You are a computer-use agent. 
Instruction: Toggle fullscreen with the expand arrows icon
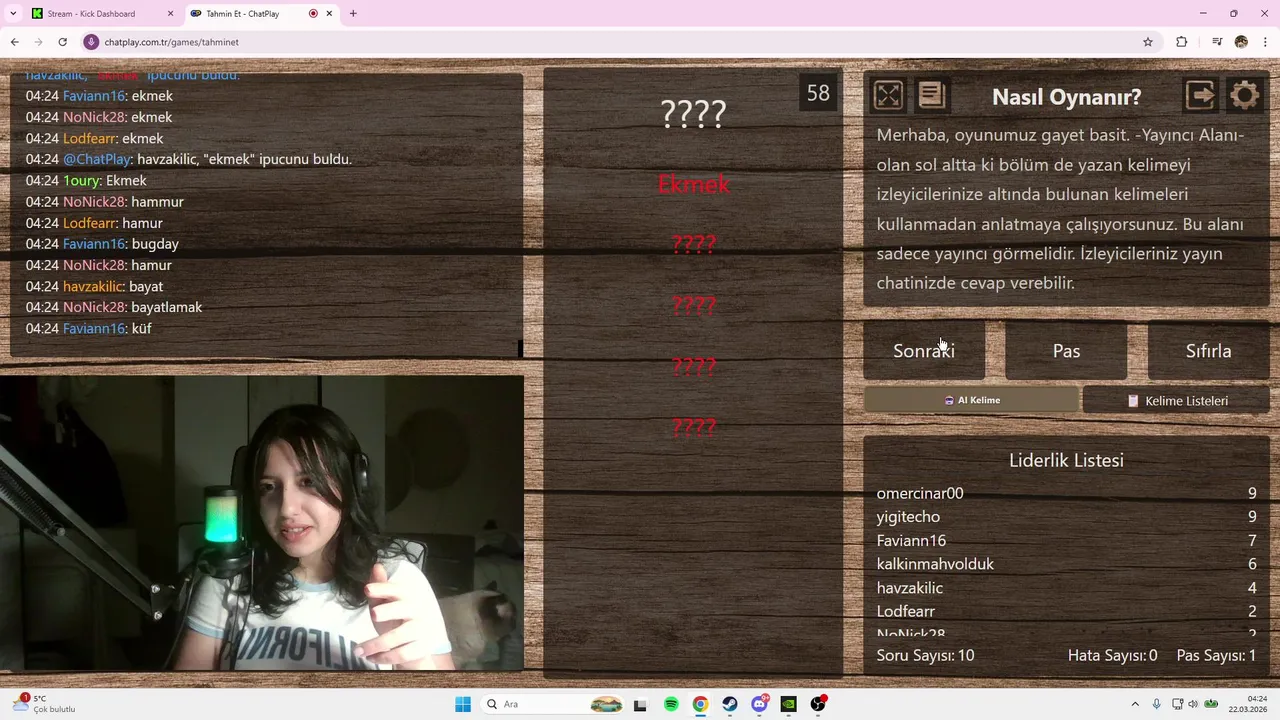pyautogui.click(x=888, y=95)
